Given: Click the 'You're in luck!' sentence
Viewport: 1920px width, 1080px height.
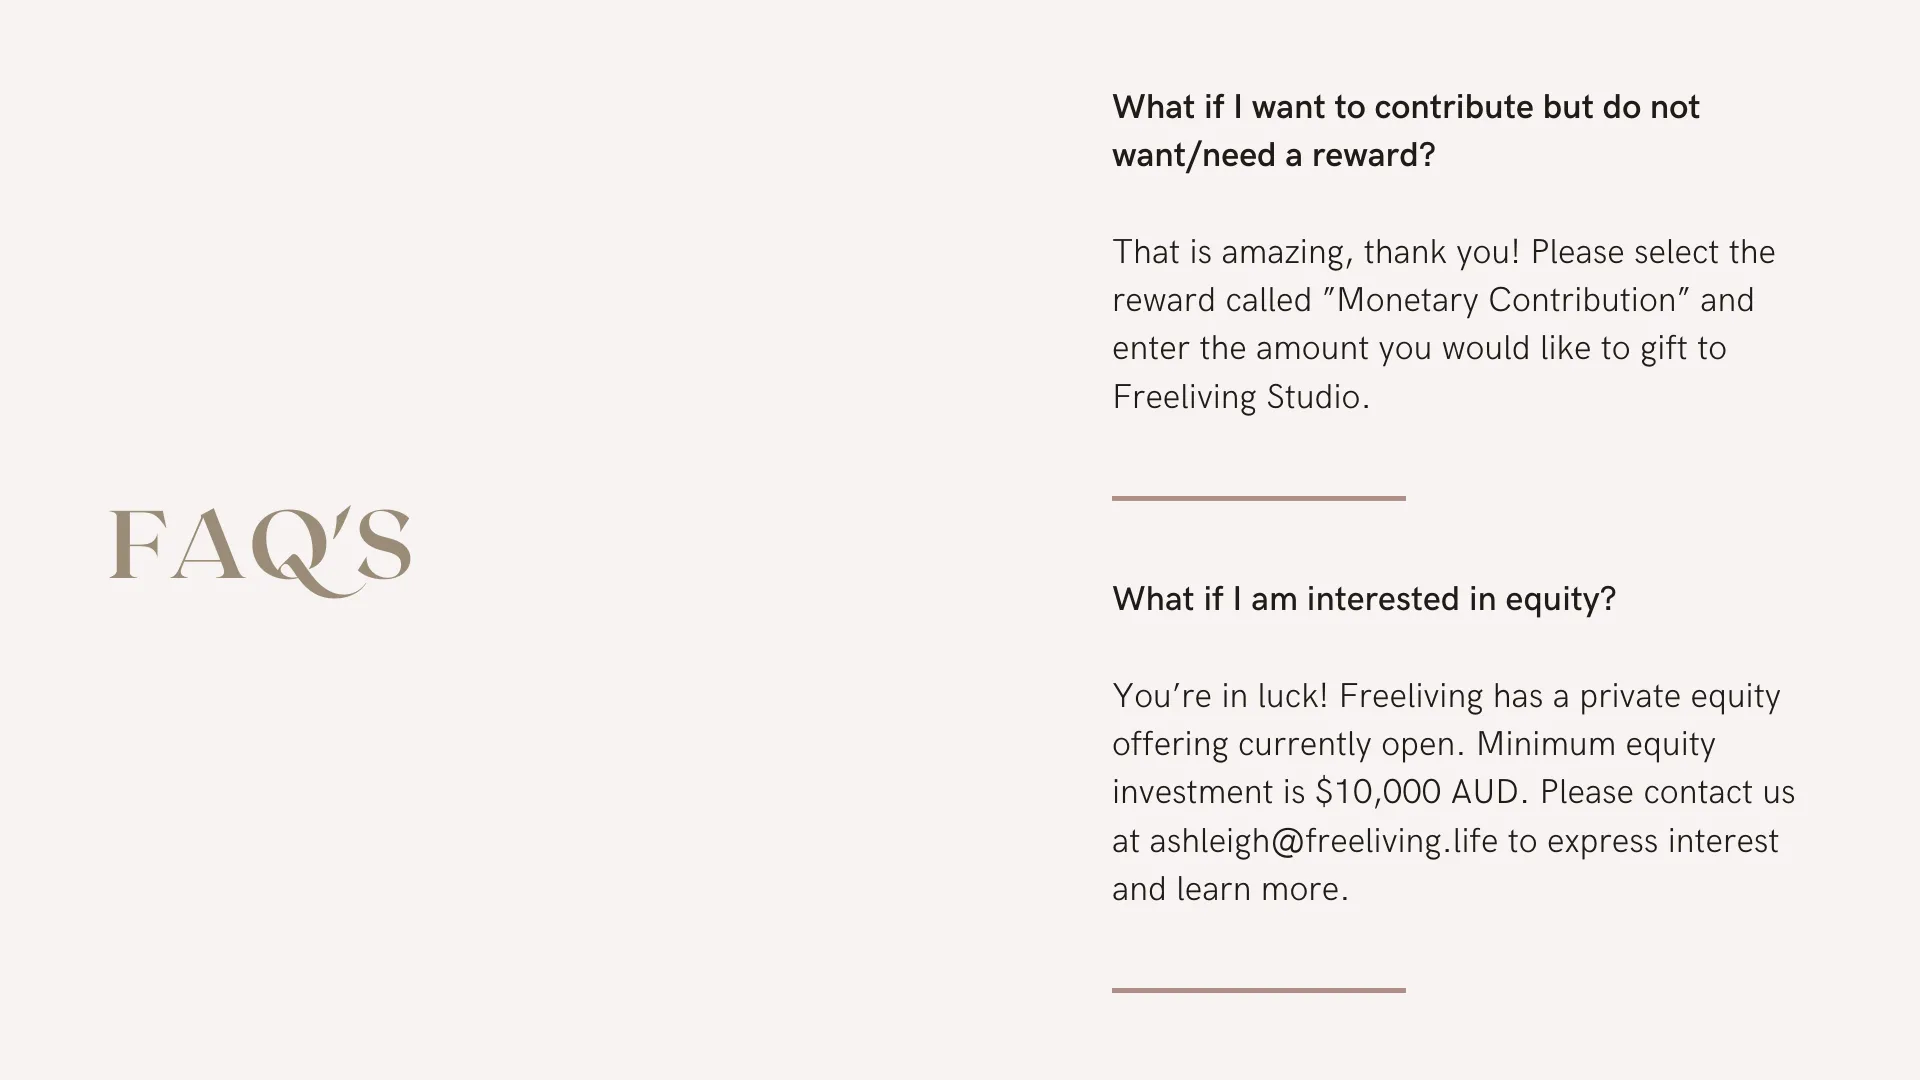Looking at the screenshot, I should pyautogui.click(x=1220, y=696).
